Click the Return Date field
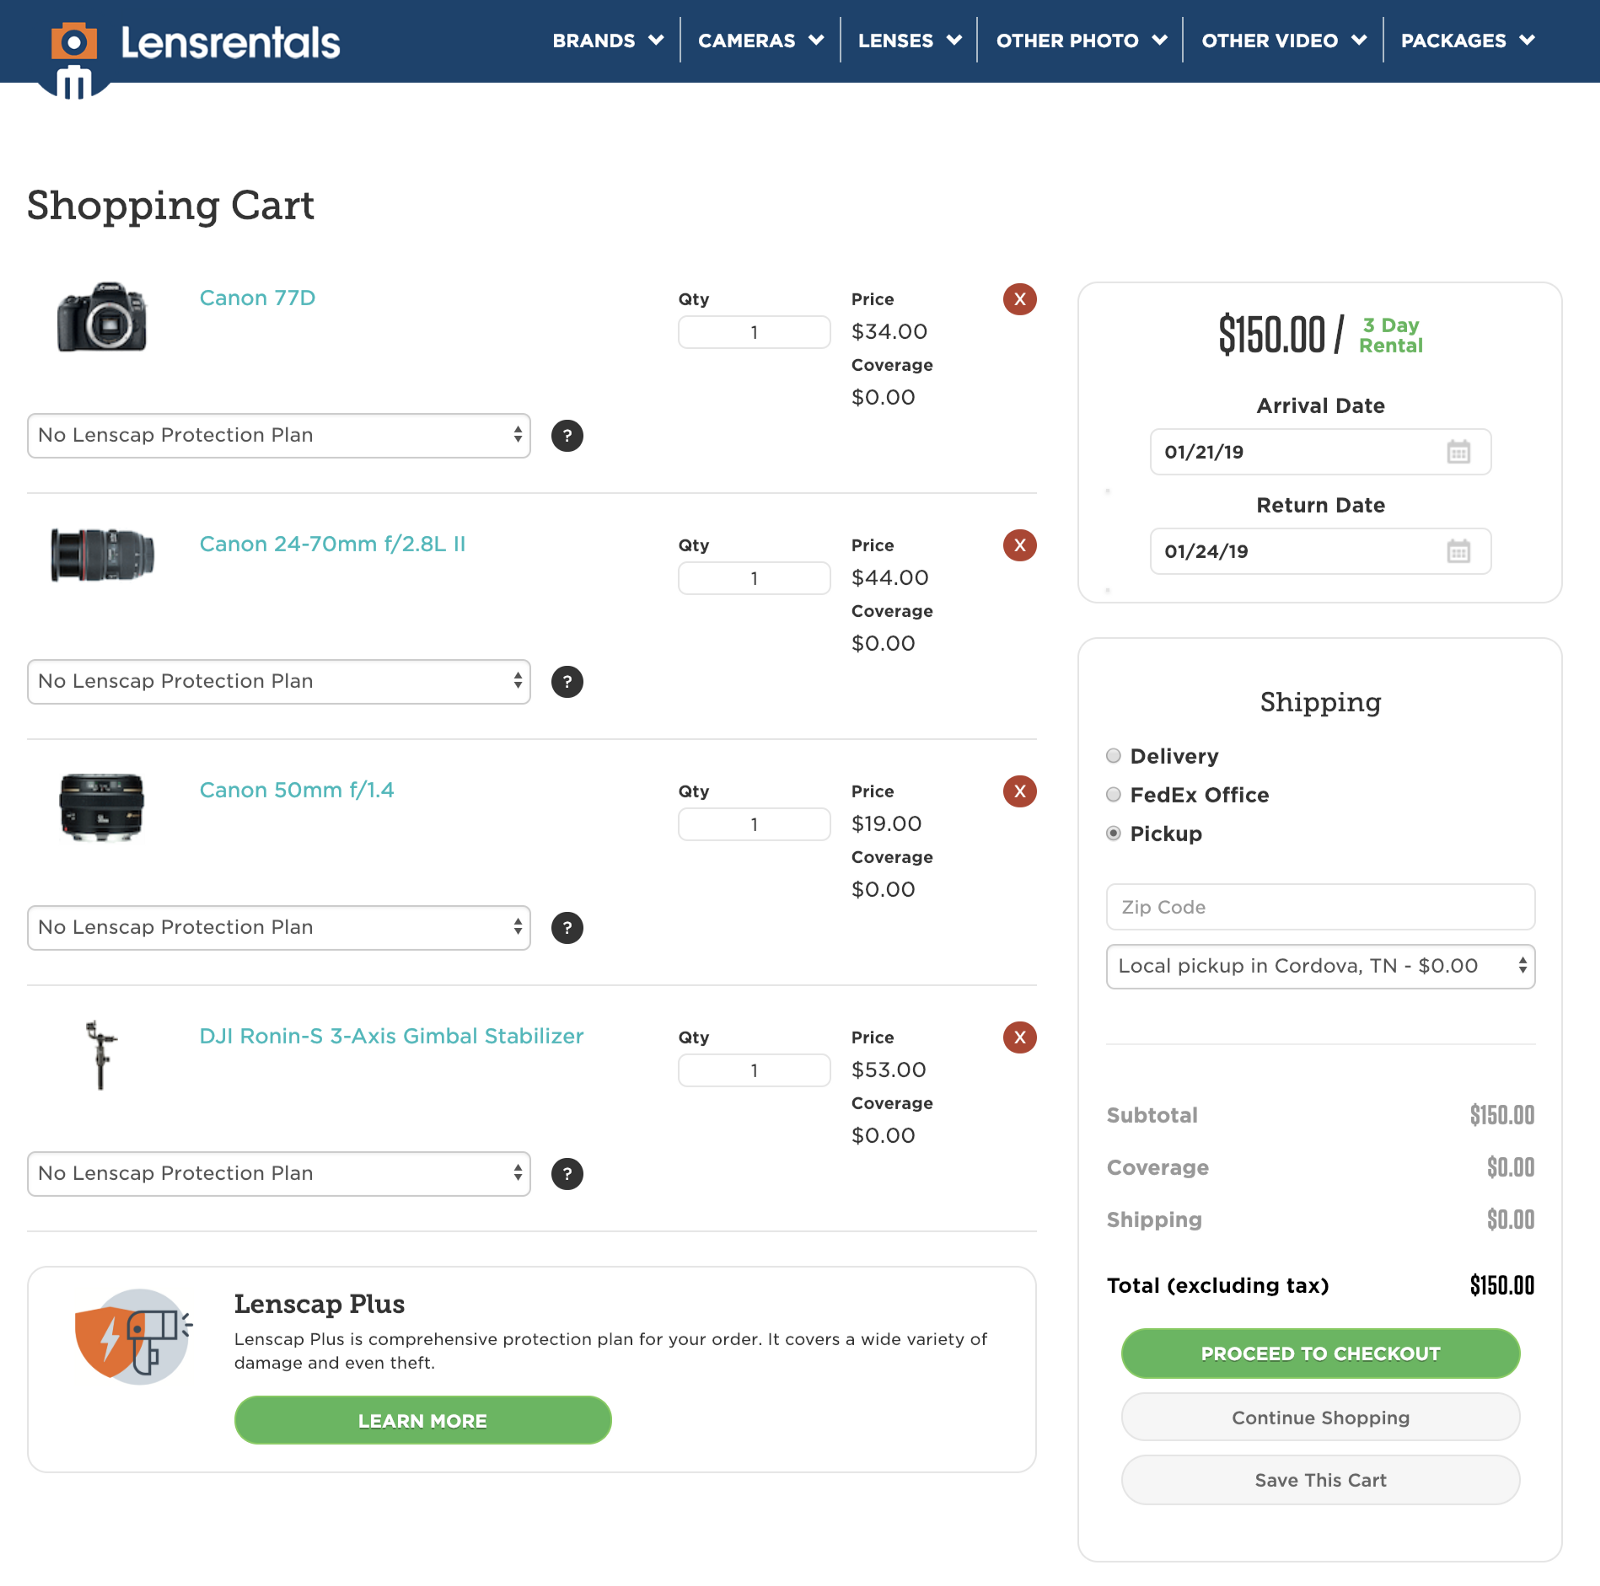Screen dimensions: 1600x1586 click(x=1321, y=551)
